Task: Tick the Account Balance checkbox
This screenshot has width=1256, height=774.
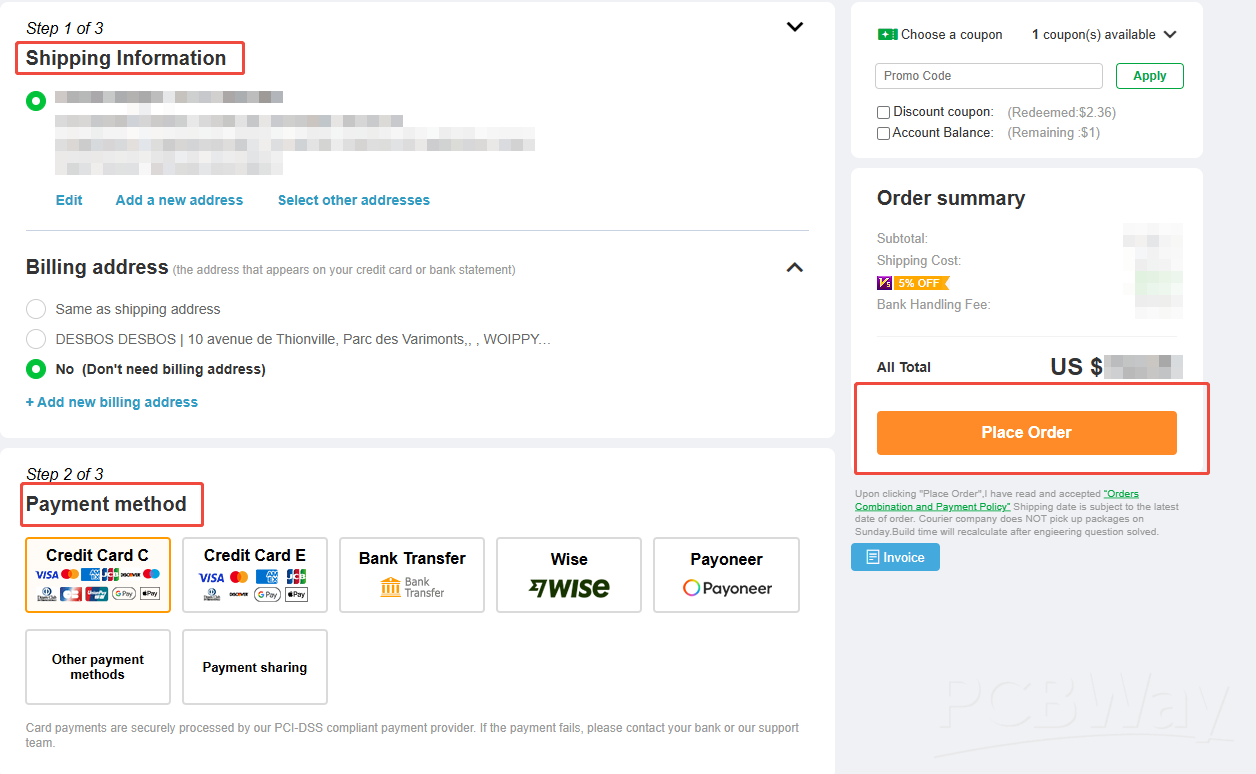Action: pos(883,133)
